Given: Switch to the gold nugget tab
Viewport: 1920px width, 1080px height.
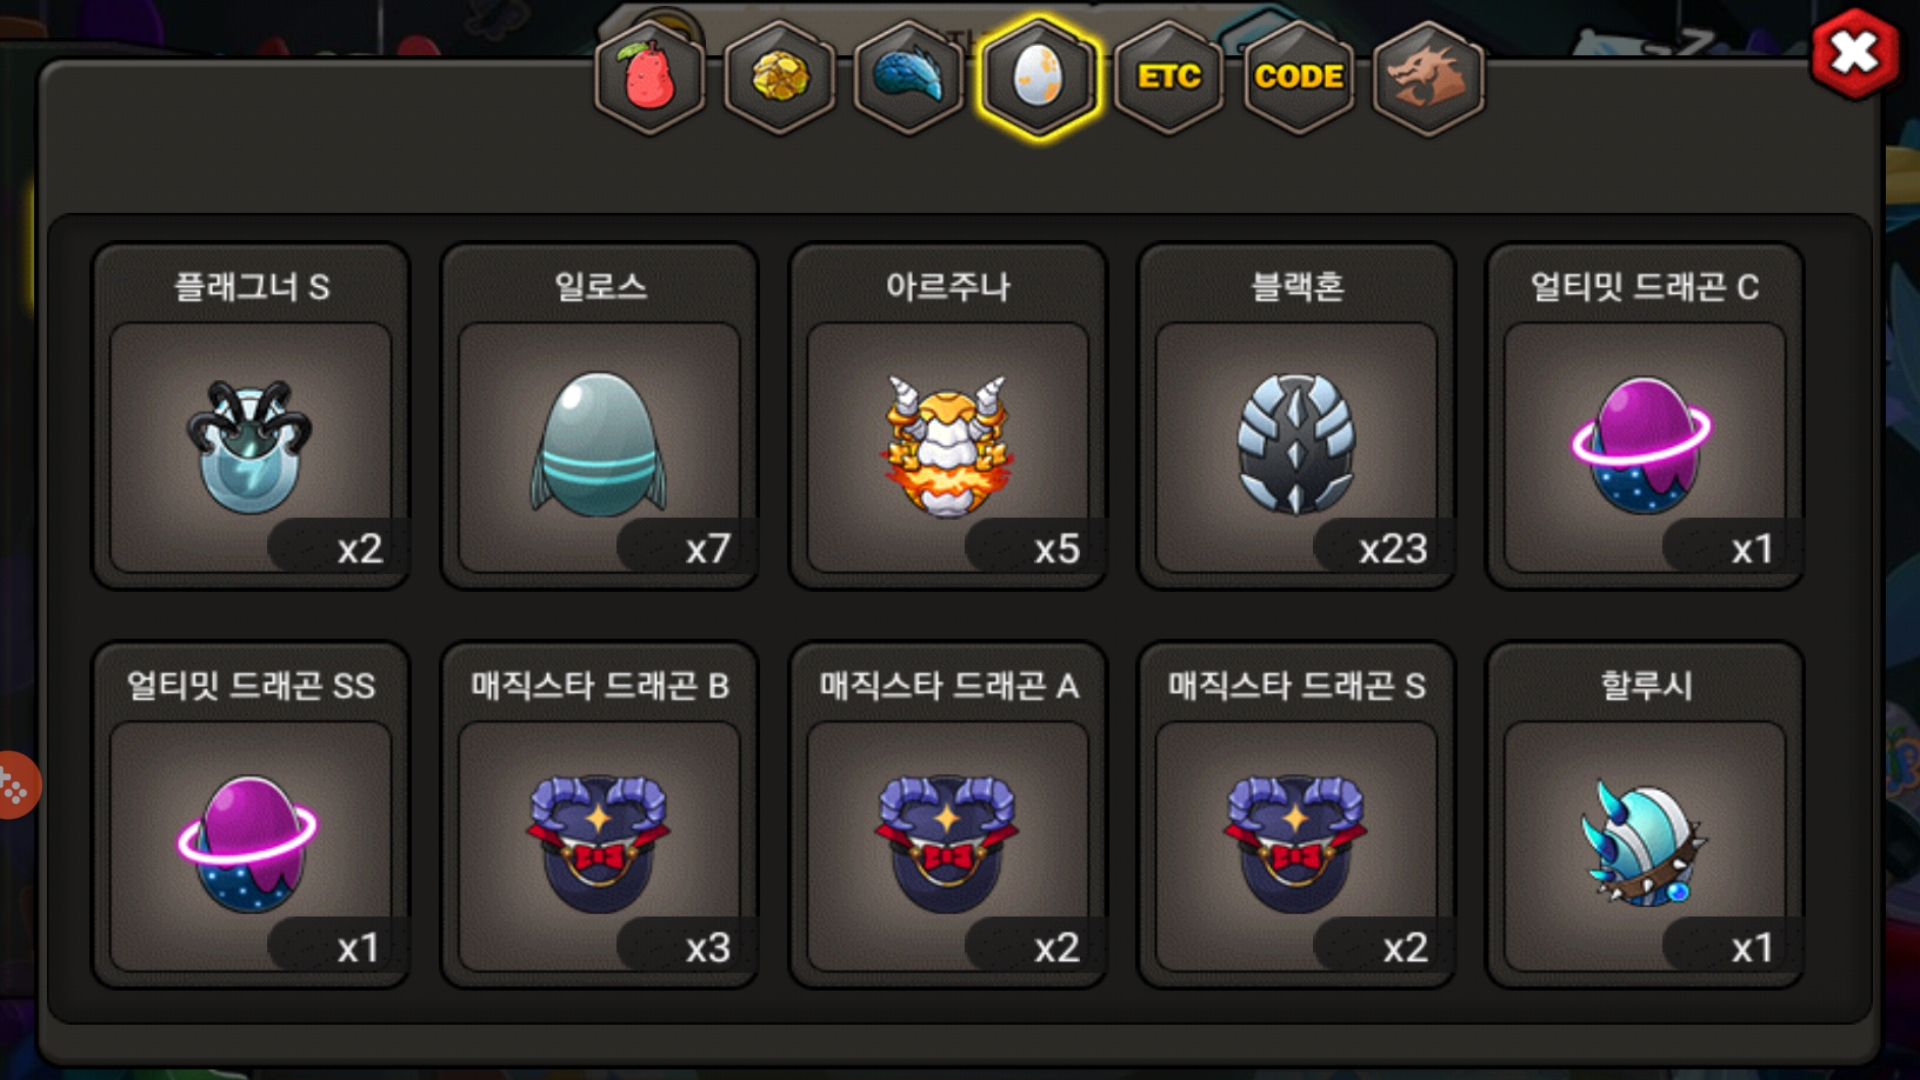Looking at the screenshot, I should (780, 77).
